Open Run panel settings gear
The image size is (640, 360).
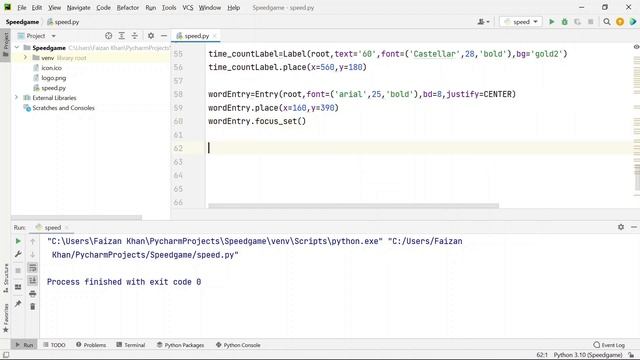[x=621, y=227]
